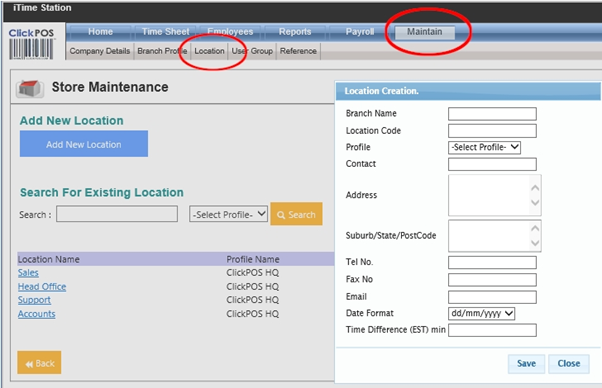Click the Location Code field
Viewport: 602px width, 388px height.
492,131
